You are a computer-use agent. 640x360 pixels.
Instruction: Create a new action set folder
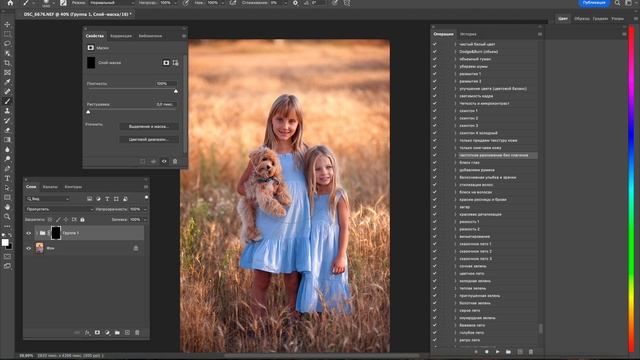pyautogui.click(x=508, y=351)
